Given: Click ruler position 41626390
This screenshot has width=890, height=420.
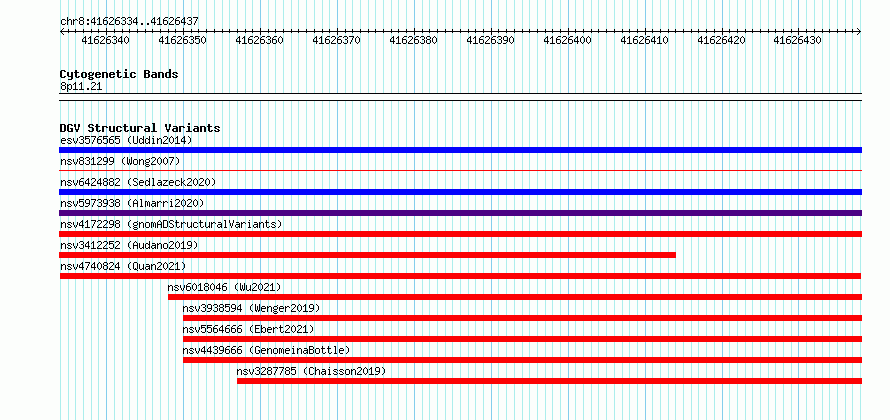Looking at the screenshot, I should [490, 40].
